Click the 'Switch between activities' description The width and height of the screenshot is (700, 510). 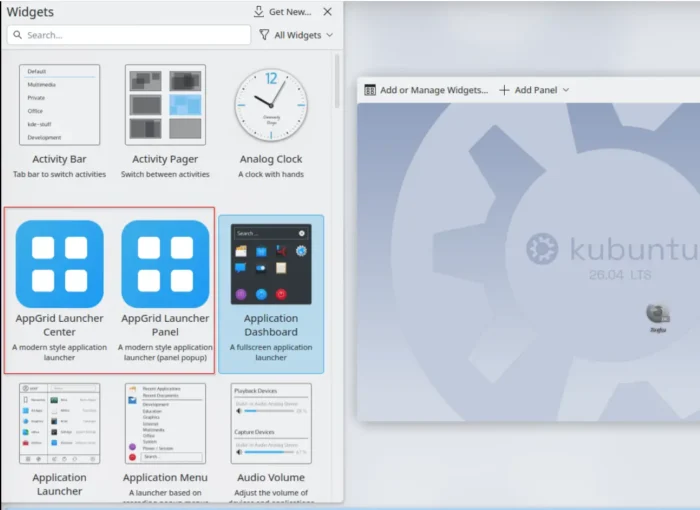[165, 174]
